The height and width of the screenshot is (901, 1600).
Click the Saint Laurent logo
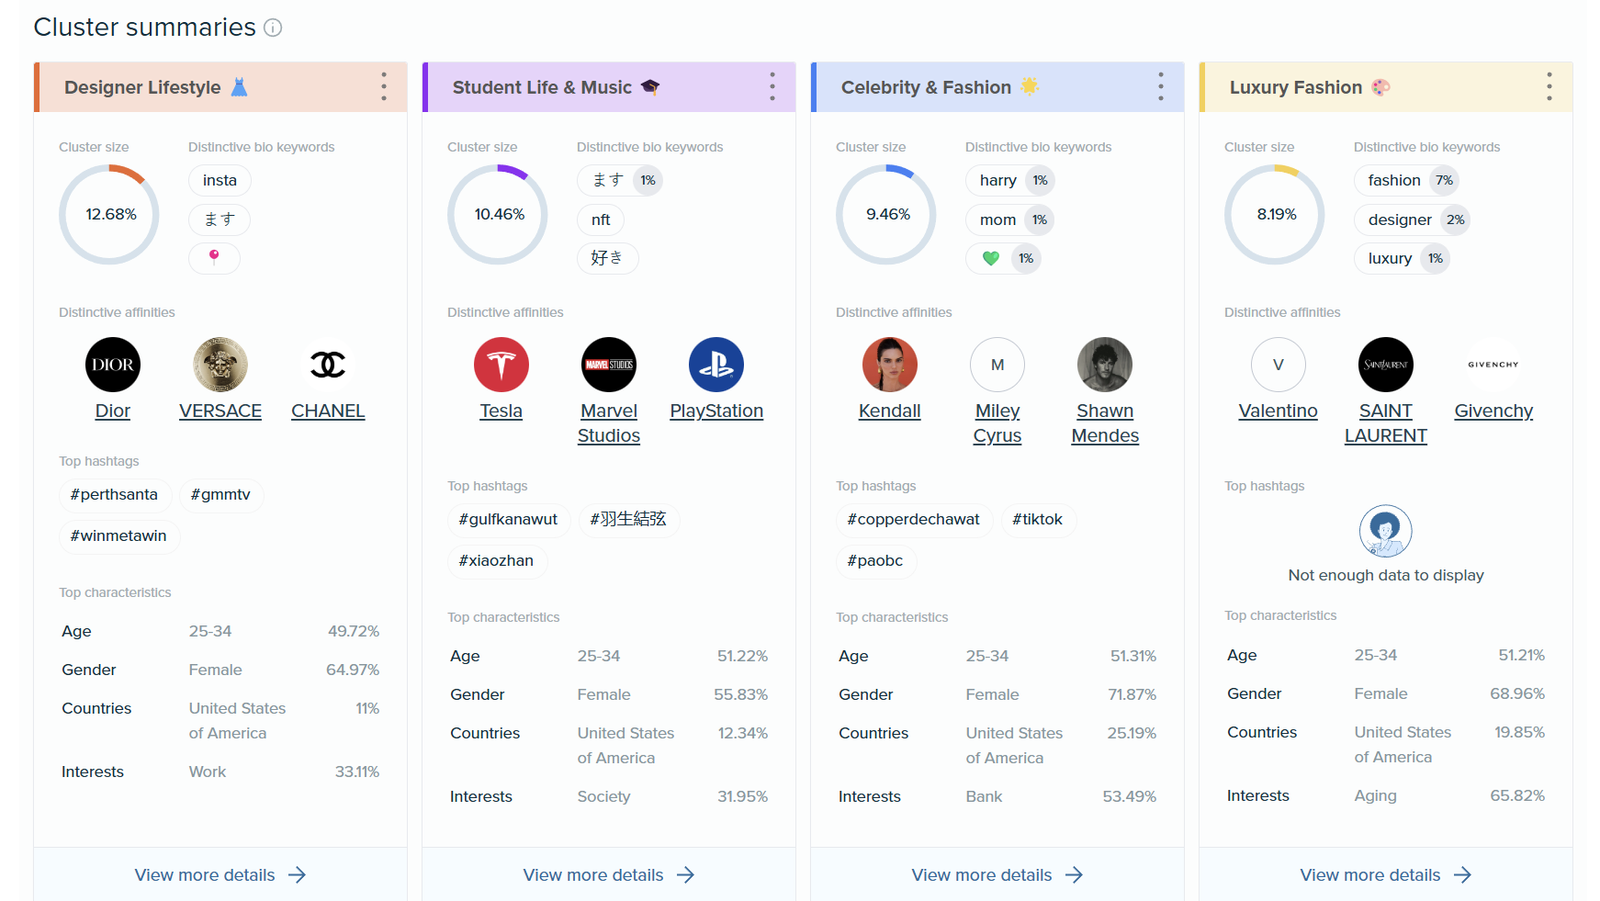pos(1385,365)
